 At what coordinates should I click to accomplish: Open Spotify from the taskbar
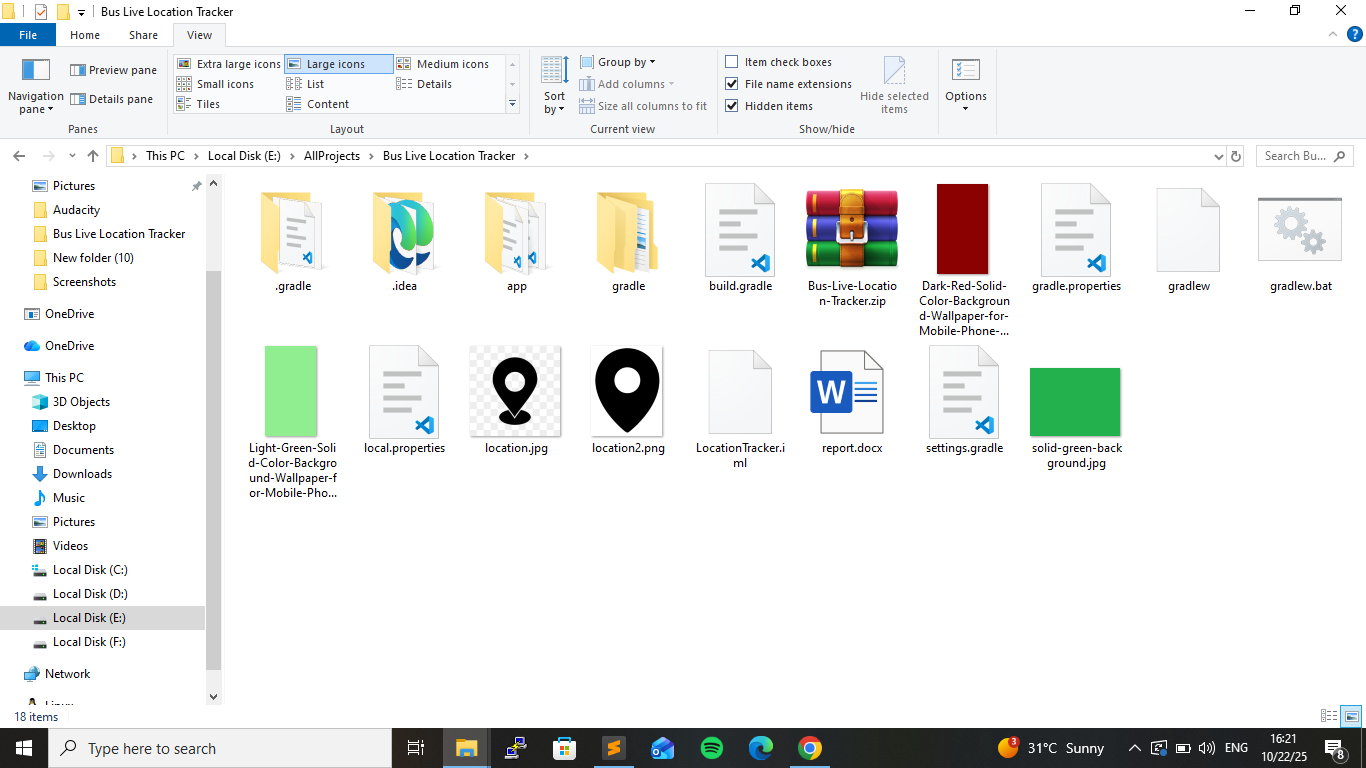point(712,748)
